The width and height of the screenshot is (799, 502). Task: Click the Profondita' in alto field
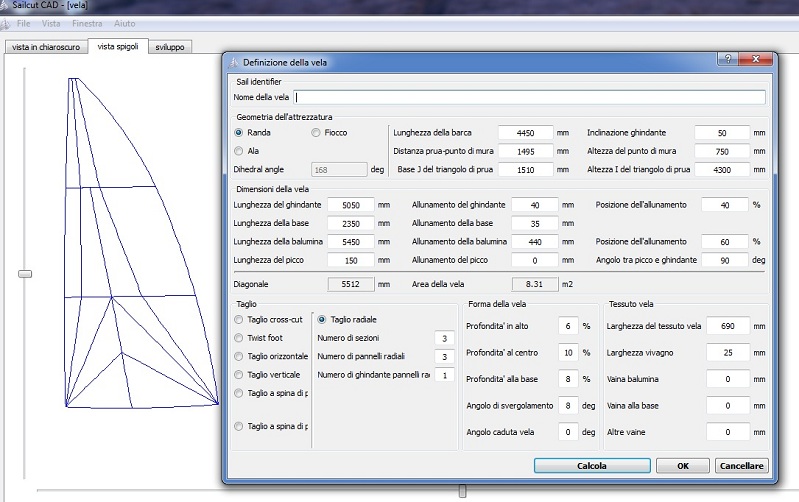pos(568,326)
